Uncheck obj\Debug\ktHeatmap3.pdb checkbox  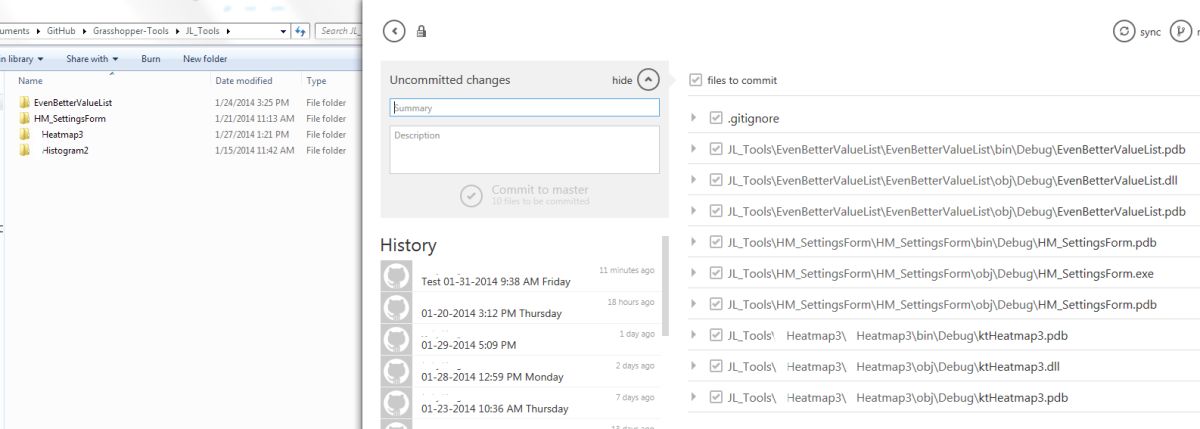[x=715, y=397]
